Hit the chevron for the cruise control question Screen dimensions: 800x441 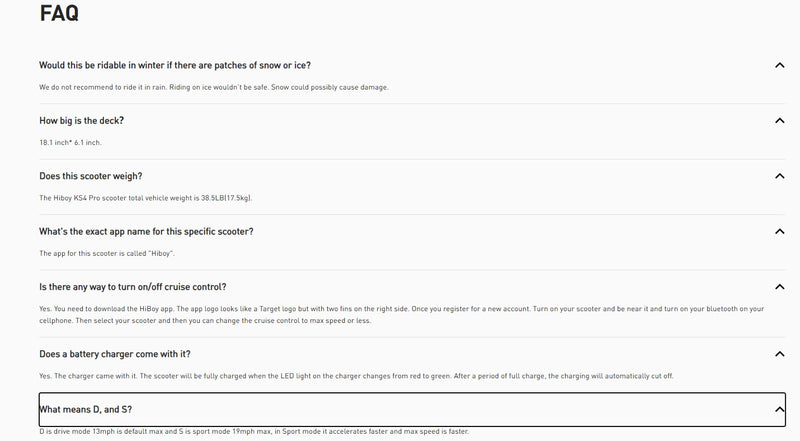click(x=779, y=287)
